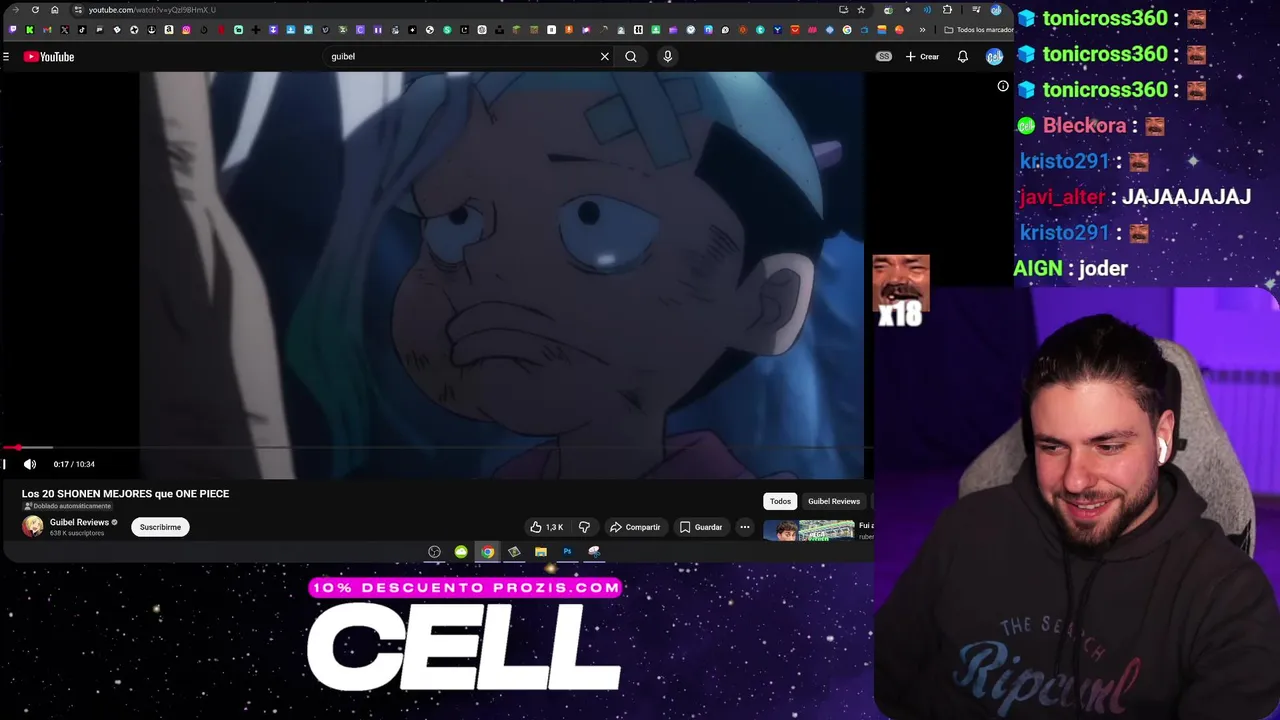The height and width of the screenshot is (720, 1280).
Task: Open the green cloud app in taskbar
Action: (461, 552)
